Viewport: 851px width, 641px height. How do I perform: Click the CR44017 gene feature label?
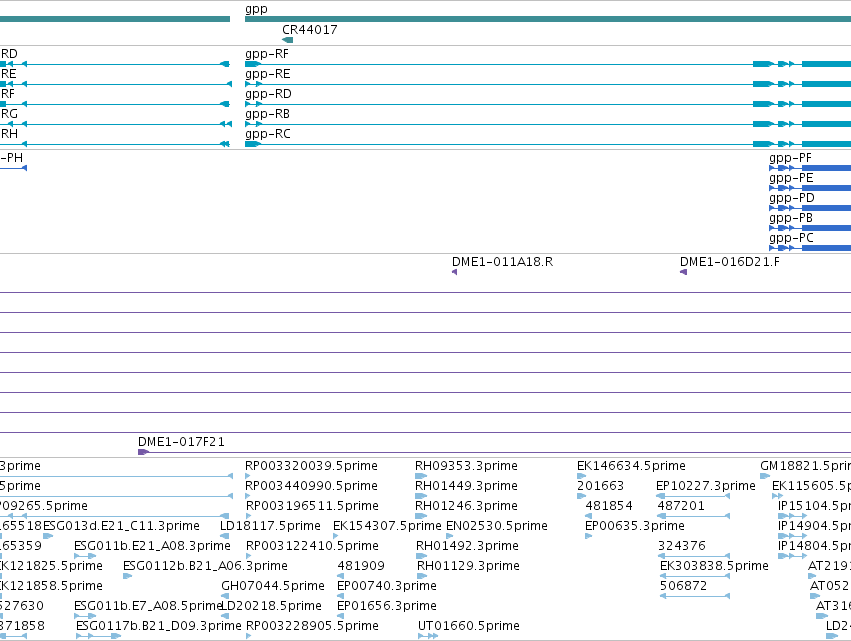(310, 30)
